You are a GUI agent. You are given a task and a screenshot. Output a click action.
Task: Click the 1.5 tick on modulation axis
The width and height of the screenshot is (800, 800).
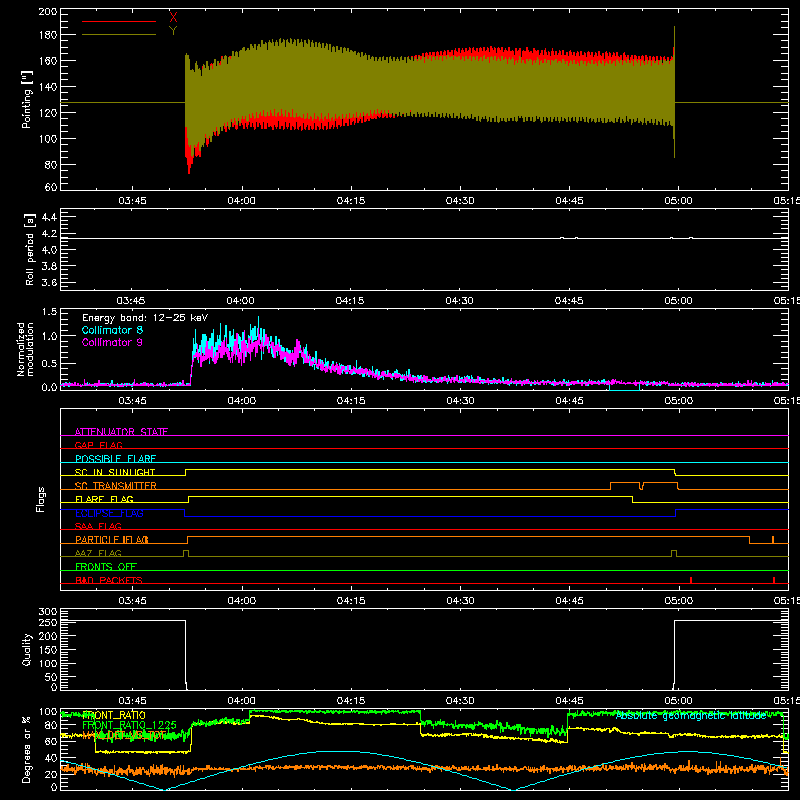pyautogui.click(x=49, y=312)
